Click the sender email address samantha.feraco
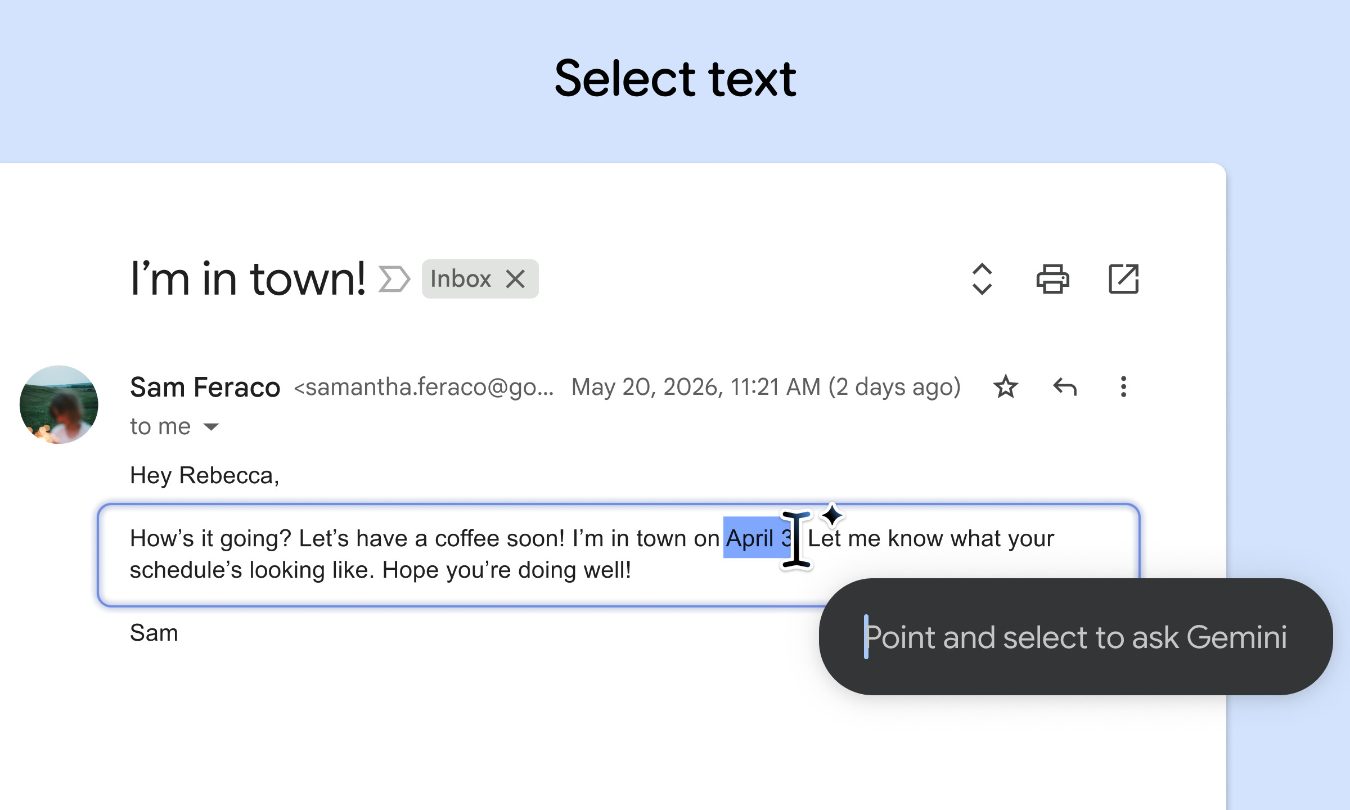Viewport: 1350px width, 810px height. click(x=423, y=387)
